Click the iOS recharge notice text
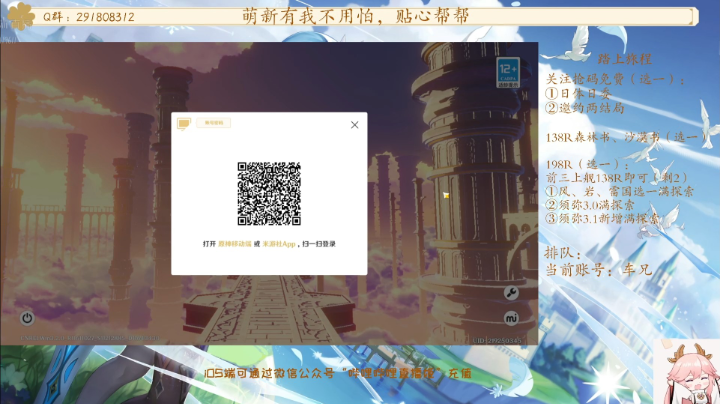The height and width of the screenshot is (404, 720). pos(338,373)
